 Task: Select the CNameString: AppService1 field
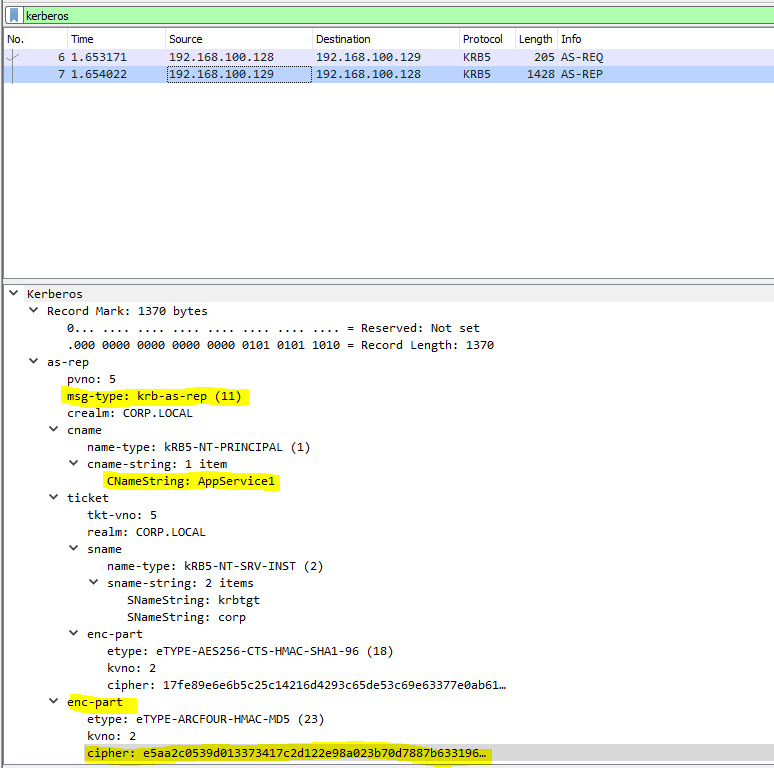click(x=190, y=482)
